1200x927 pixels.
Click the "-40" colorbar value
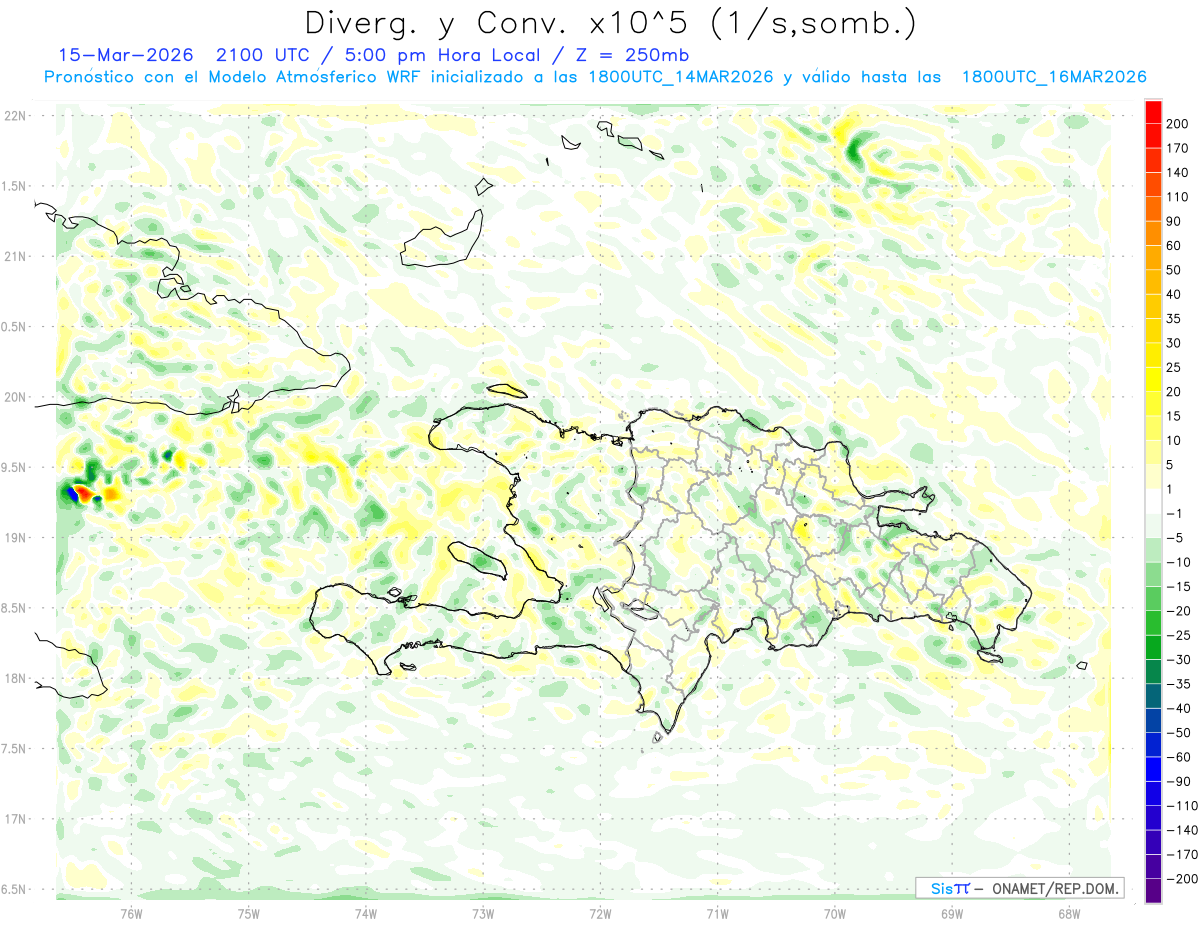[x=1178, y=709]
